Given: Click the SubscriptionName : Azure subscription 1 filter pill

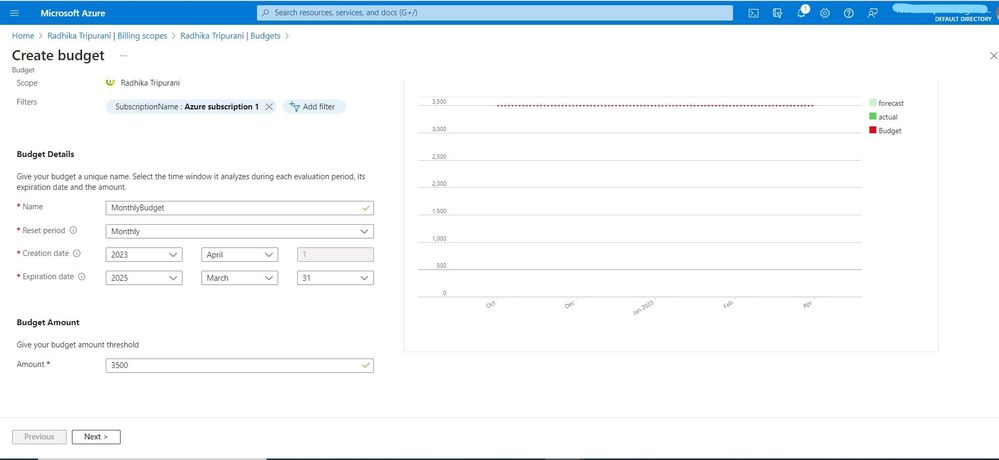Looking at the screenshot, I should pyautogui.click(x=191, y=107).
